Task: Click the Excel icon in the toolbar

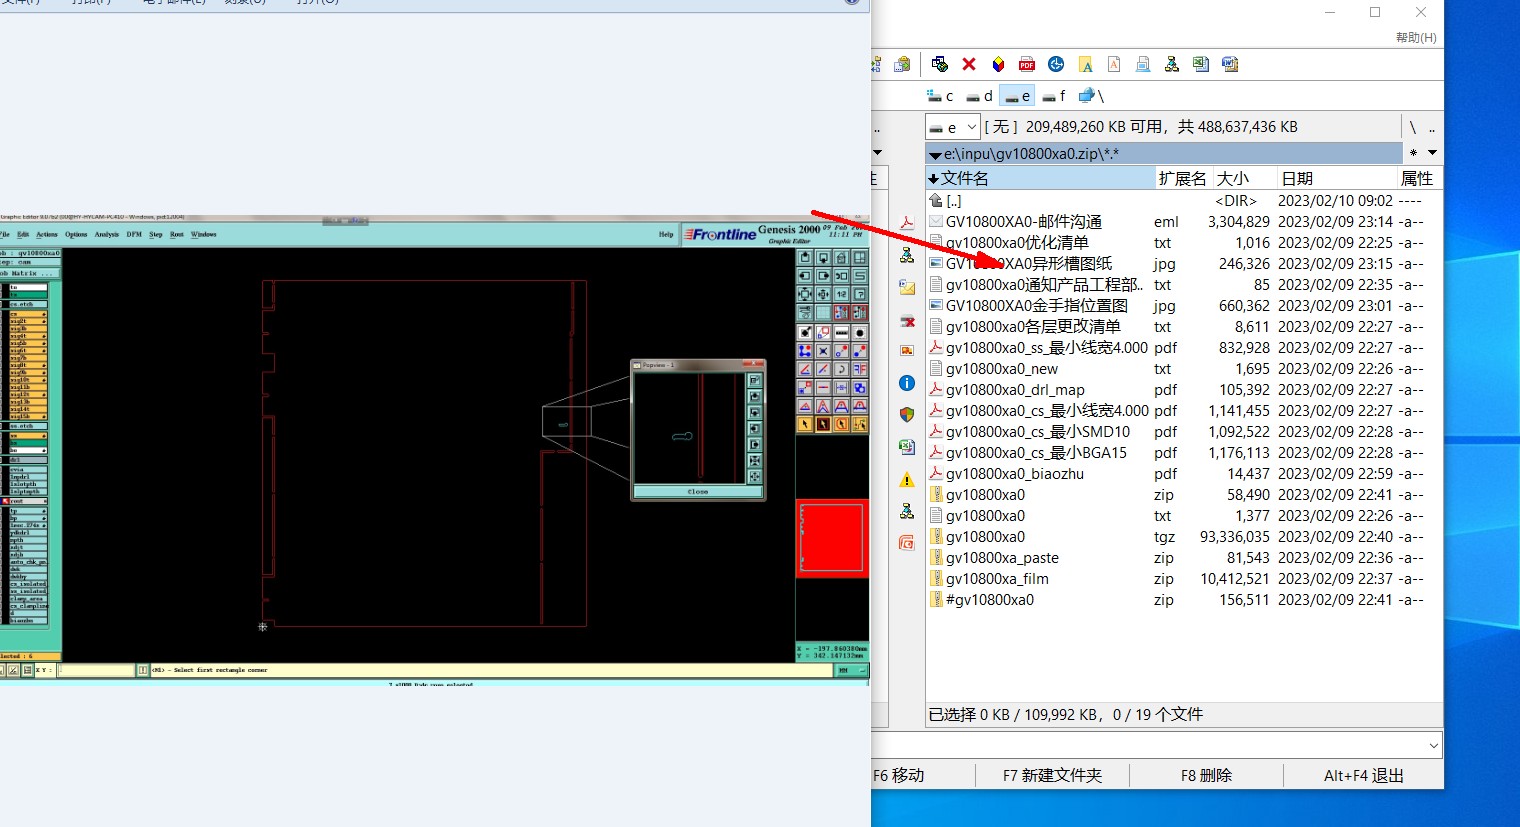Action: click(1201, 64)
